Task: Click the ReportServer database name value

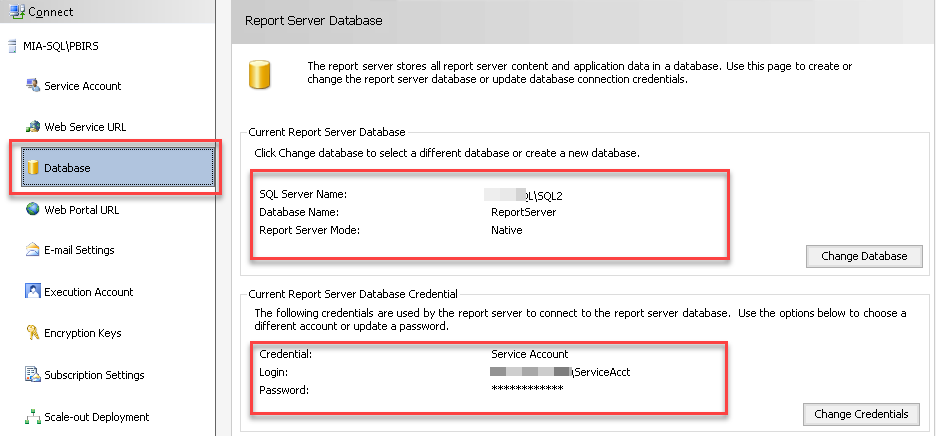Action: 523,212
